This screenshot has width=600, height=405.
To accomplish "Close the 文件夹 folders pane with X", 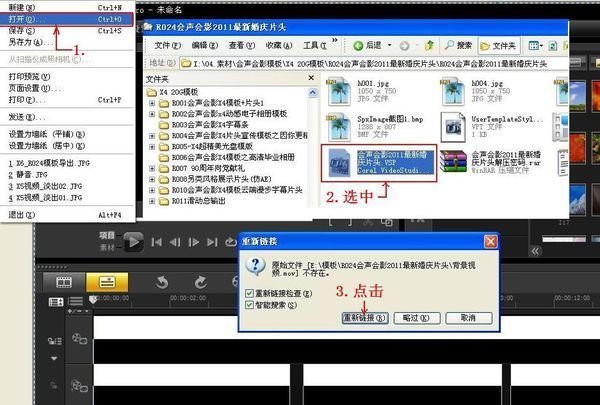I will 311,78.
